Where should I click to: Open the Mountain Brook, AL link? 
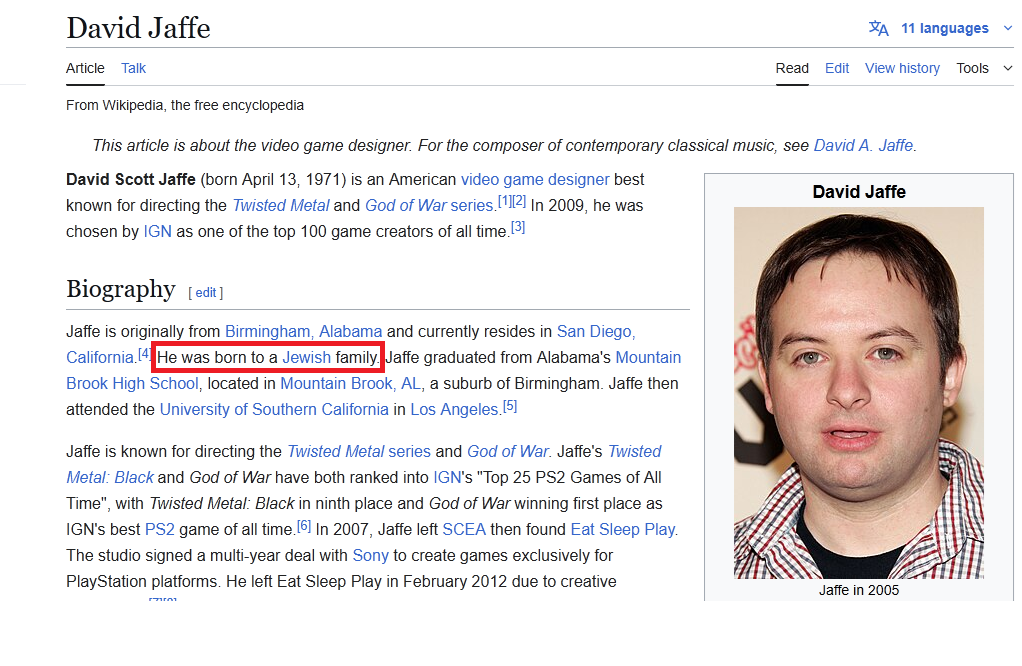(351, 383)
